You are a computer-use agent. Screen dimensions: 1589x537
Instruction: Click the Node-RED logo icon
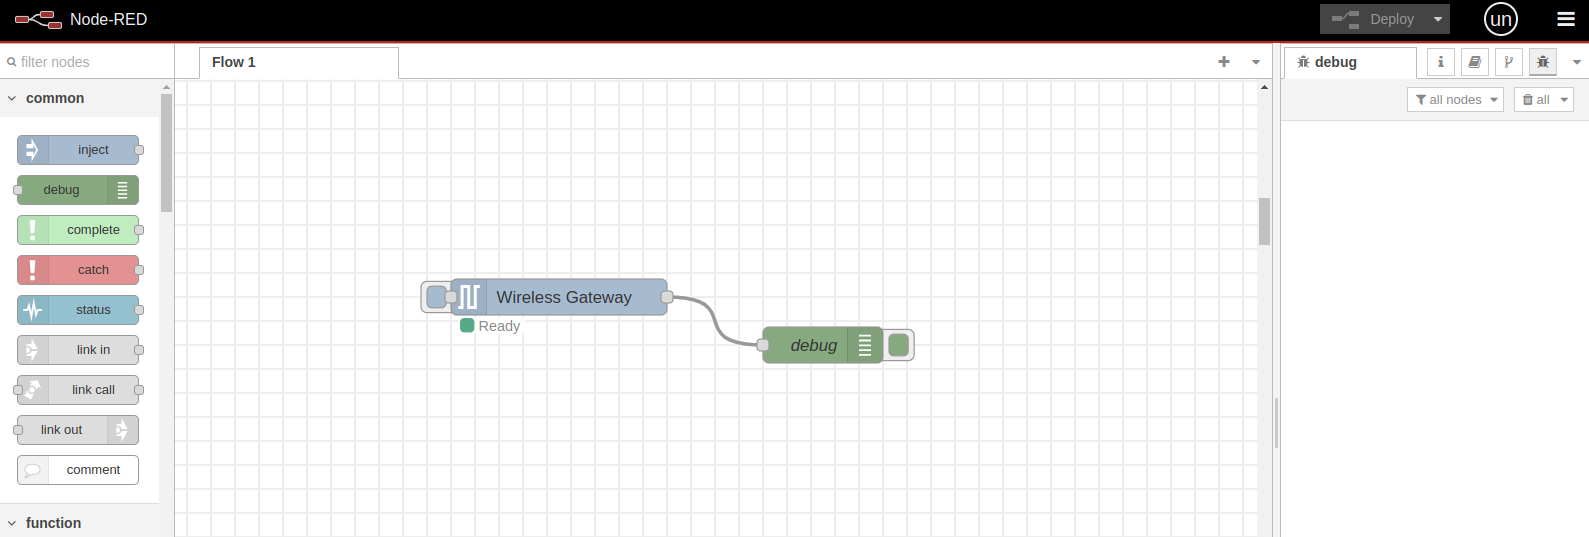tap(38, 19)
